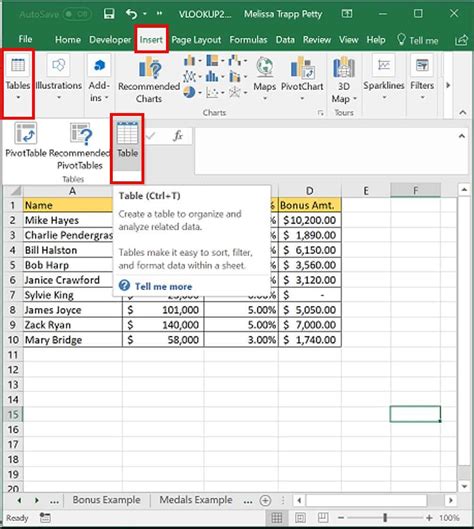Insert a statistic chart

(215, 77)
